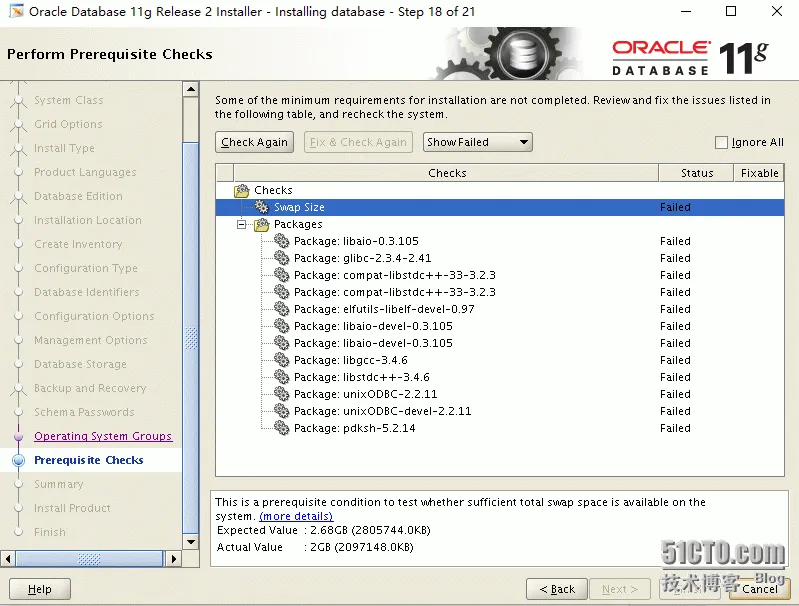
Task: Click sidebar scroll down arrow
Action: [191, 542]
